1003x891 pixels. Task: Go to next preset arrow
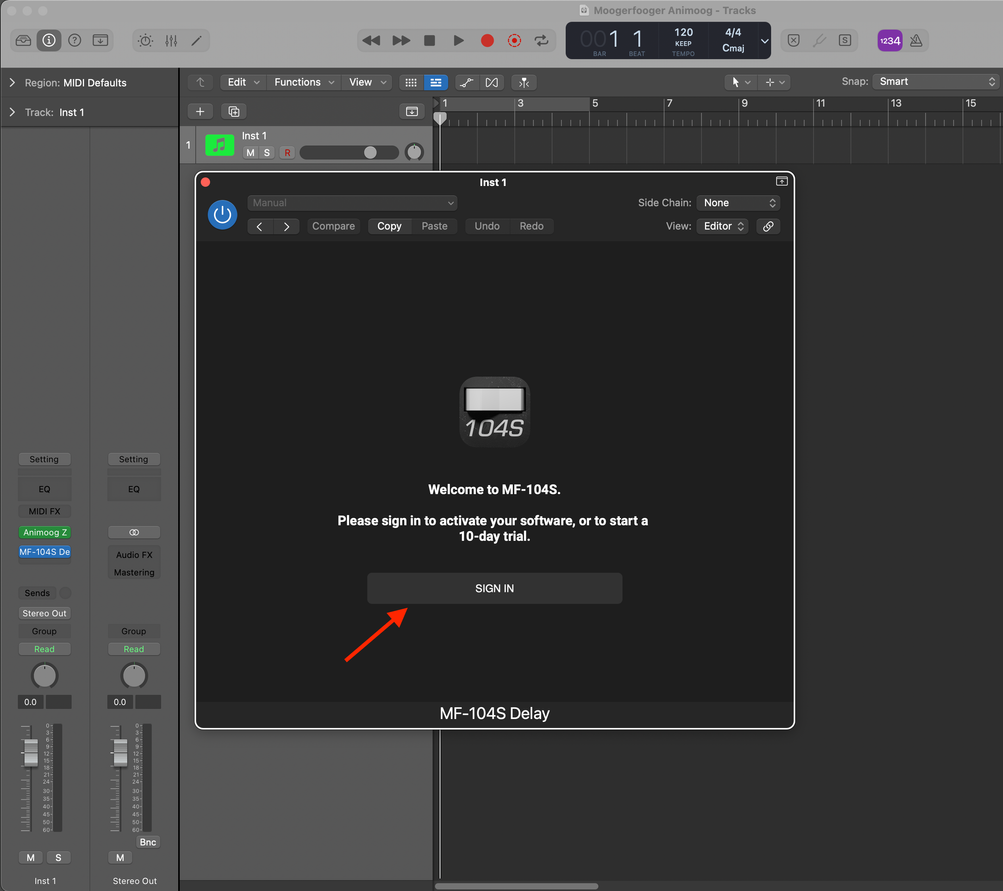287,226
